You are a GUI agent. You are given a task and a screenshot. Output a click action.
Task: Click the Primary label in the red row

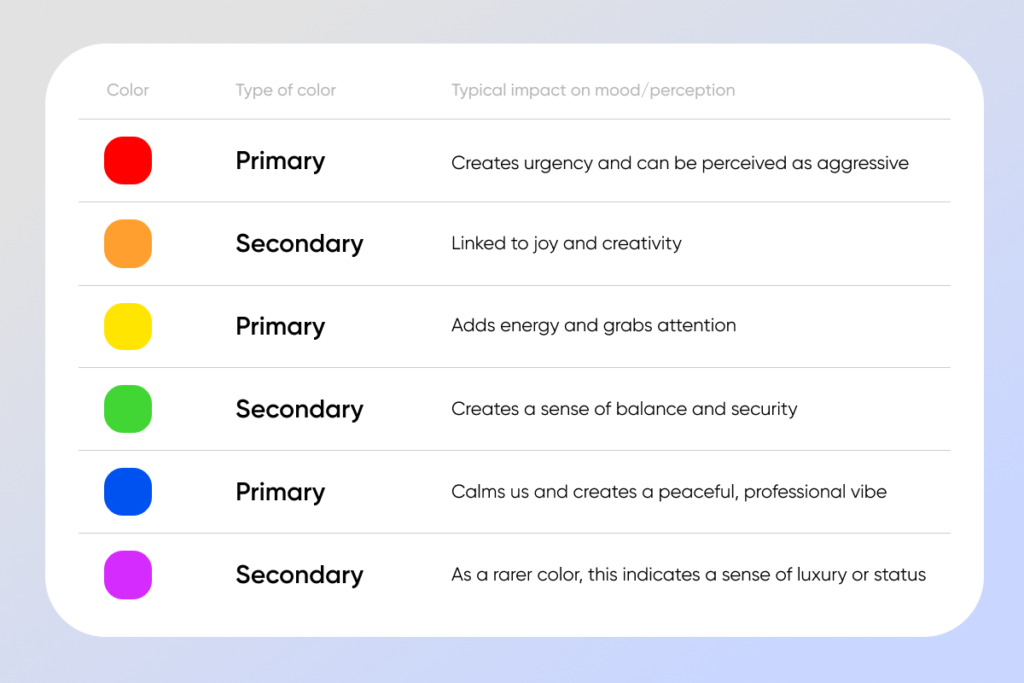click(x=280, y=161)
